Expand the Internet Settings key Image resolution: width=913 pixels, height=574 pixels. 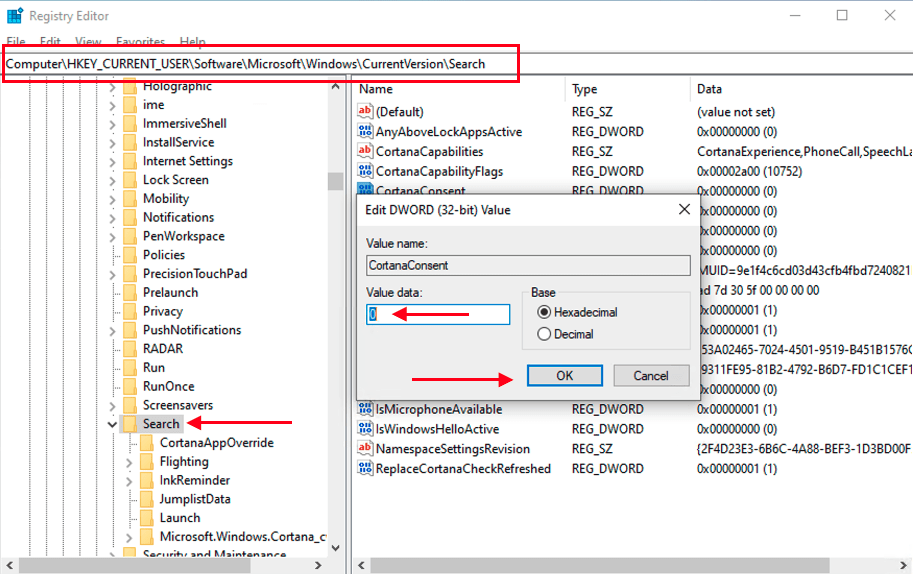click(x=112, y=161)
